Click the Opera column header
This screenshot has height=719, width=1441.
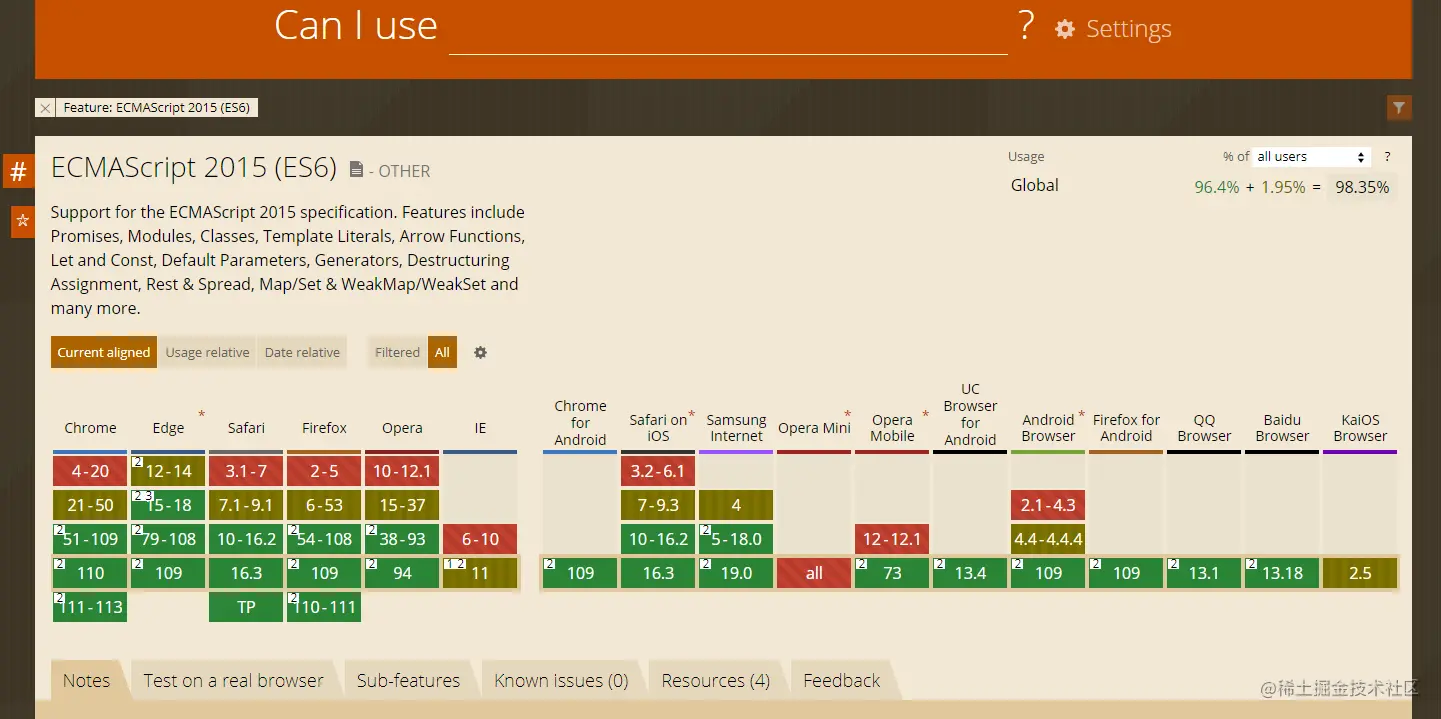[402, 428]
